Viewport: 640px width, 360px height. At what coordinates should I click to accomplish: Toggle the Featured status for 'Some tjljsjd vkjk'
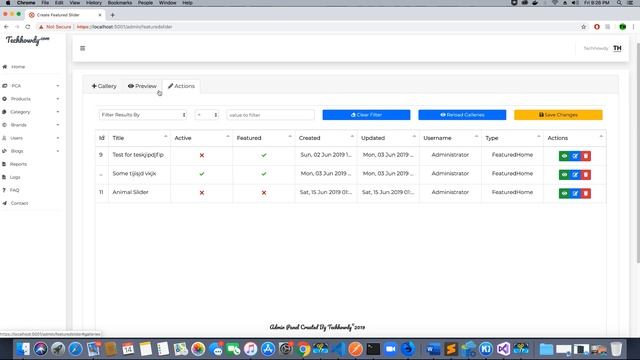[264, 174]
